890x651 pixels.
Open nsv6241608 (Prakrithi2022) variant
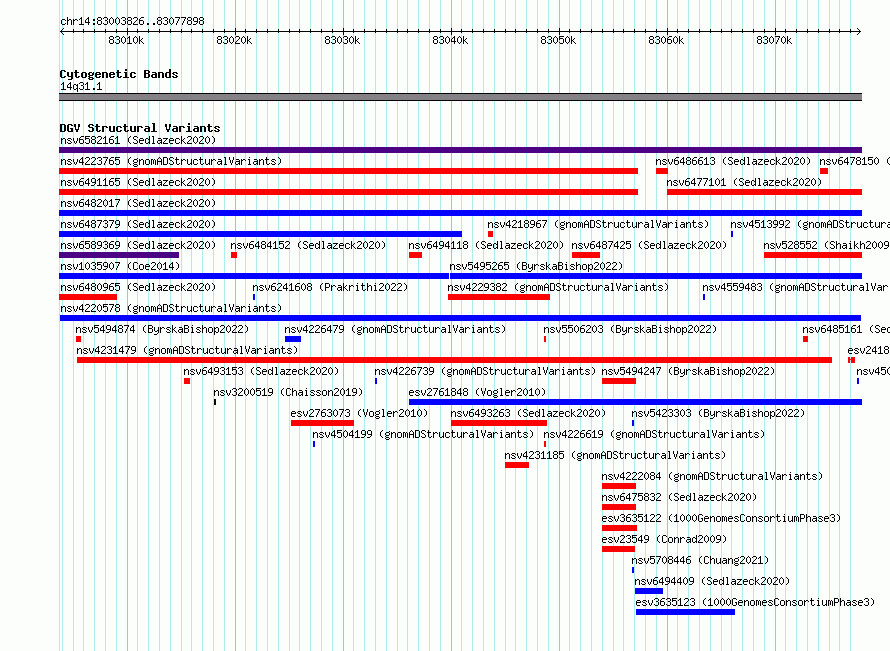pyautogui.click(x=330, y=287)
